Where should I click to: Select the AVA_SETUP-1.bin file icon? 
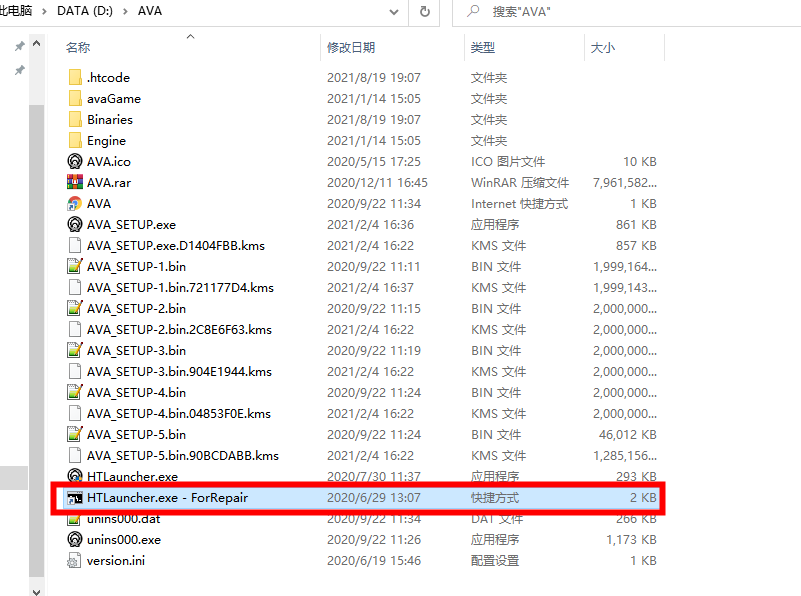click(x=75, y=266)
